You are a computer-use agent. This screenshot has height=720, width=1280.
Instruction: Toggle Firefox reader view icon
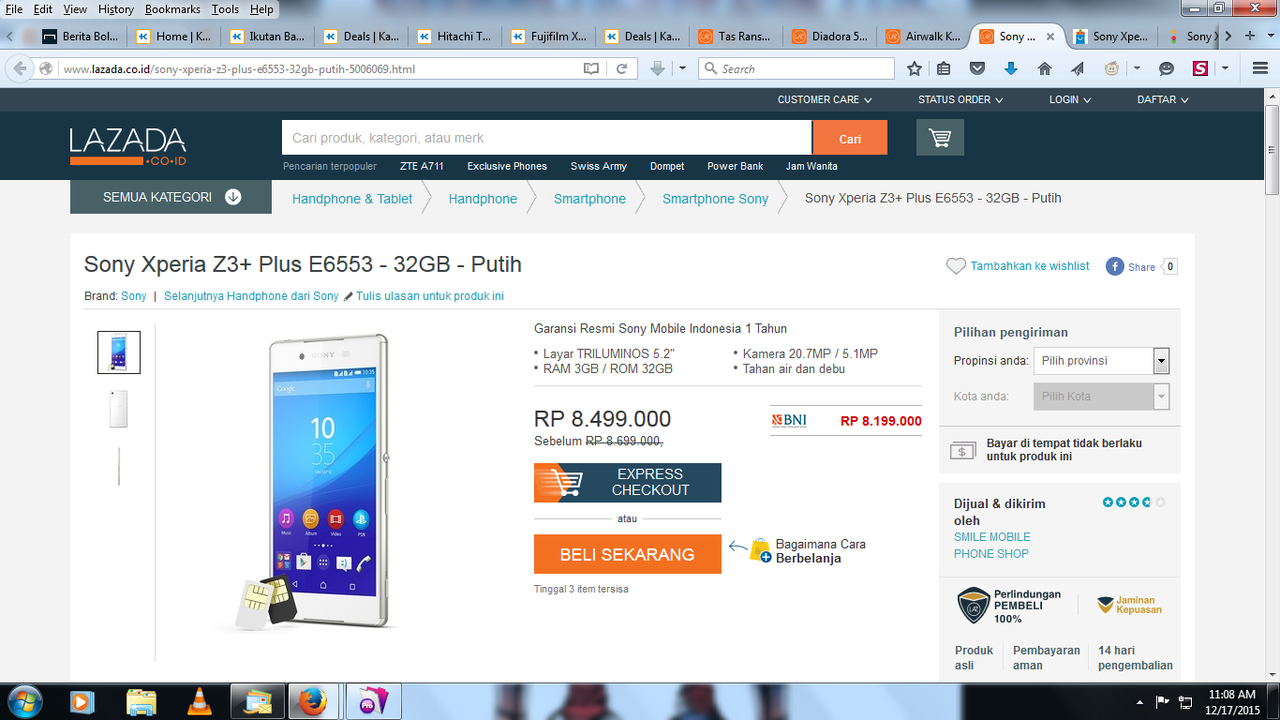pos(591,69)
